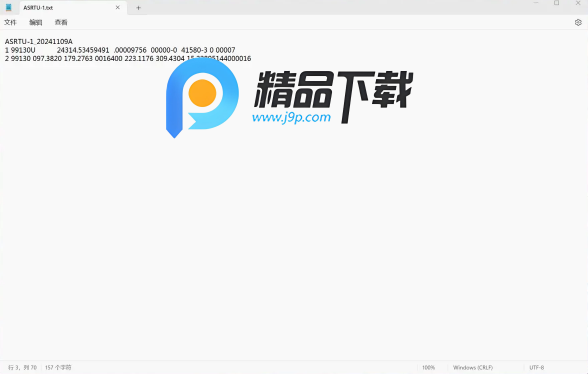
Task: Click the Notepad app icon
Action: coord(9,8)
